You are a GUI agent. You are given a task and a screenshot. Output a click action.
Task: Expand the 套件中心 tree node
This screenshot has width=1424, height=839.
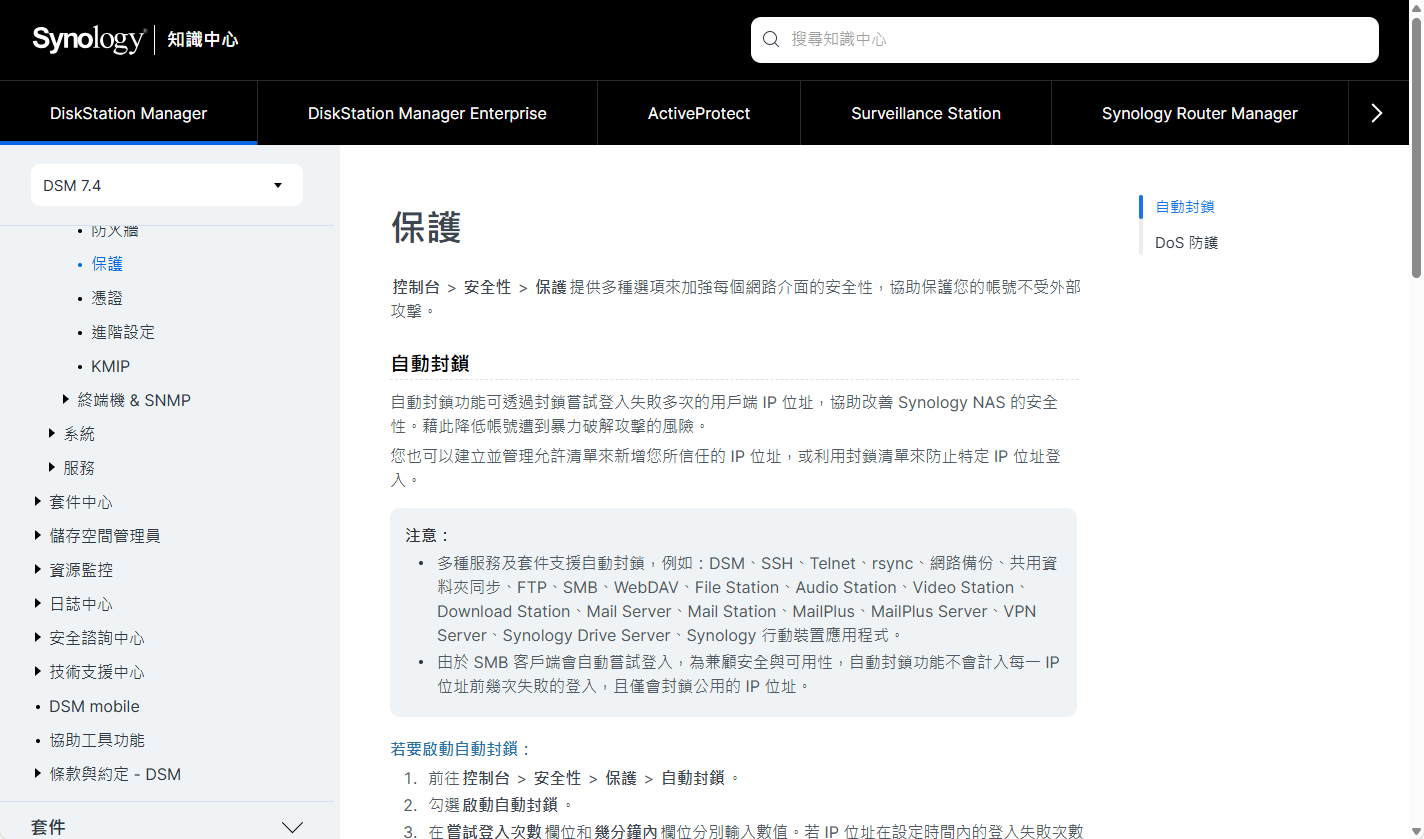tap(38, 501)
